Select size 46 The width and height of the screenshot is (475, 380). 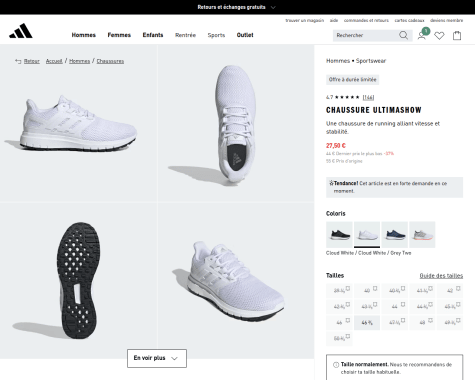339,323
